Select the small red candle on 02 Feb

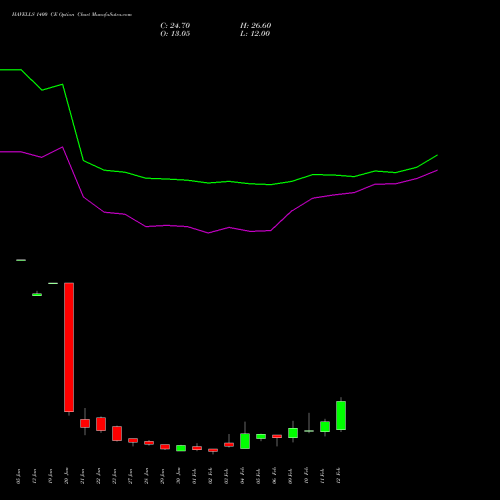(x=213, y=450)
